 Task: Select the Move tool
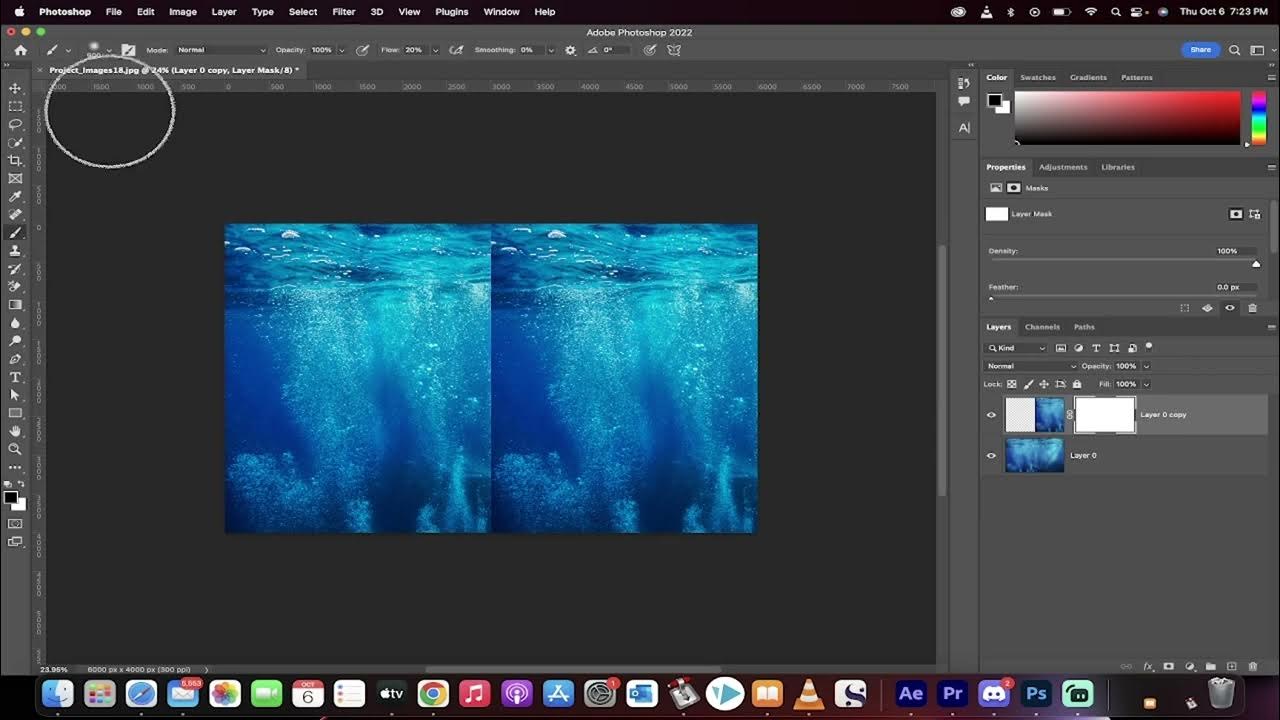15,89
